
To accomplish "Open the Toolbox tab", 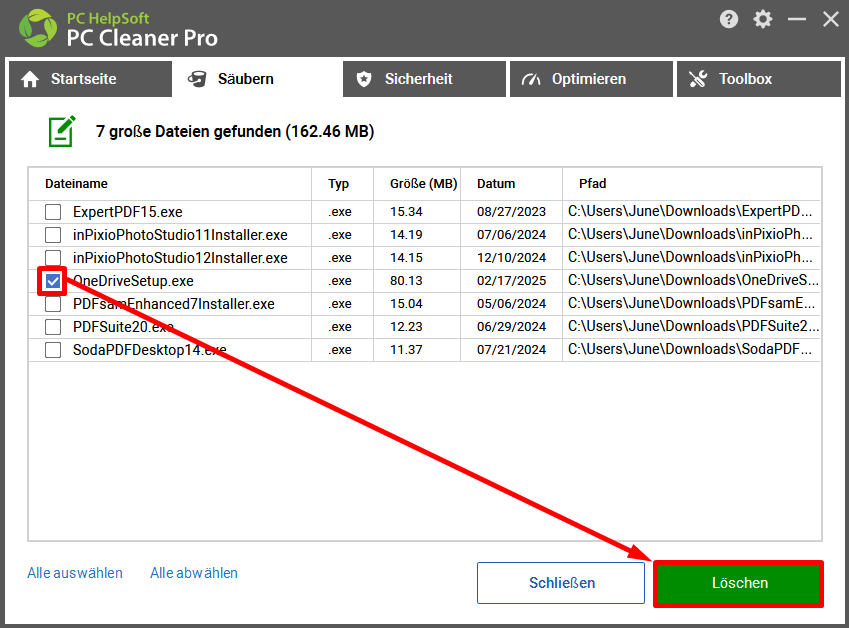I will 759,79.
